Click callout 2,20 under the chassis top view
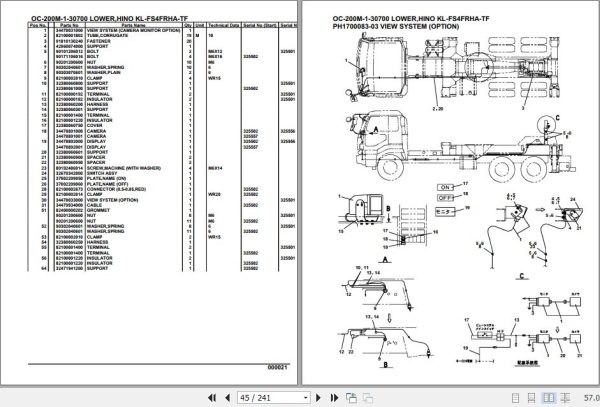 (x=438, y=109)
